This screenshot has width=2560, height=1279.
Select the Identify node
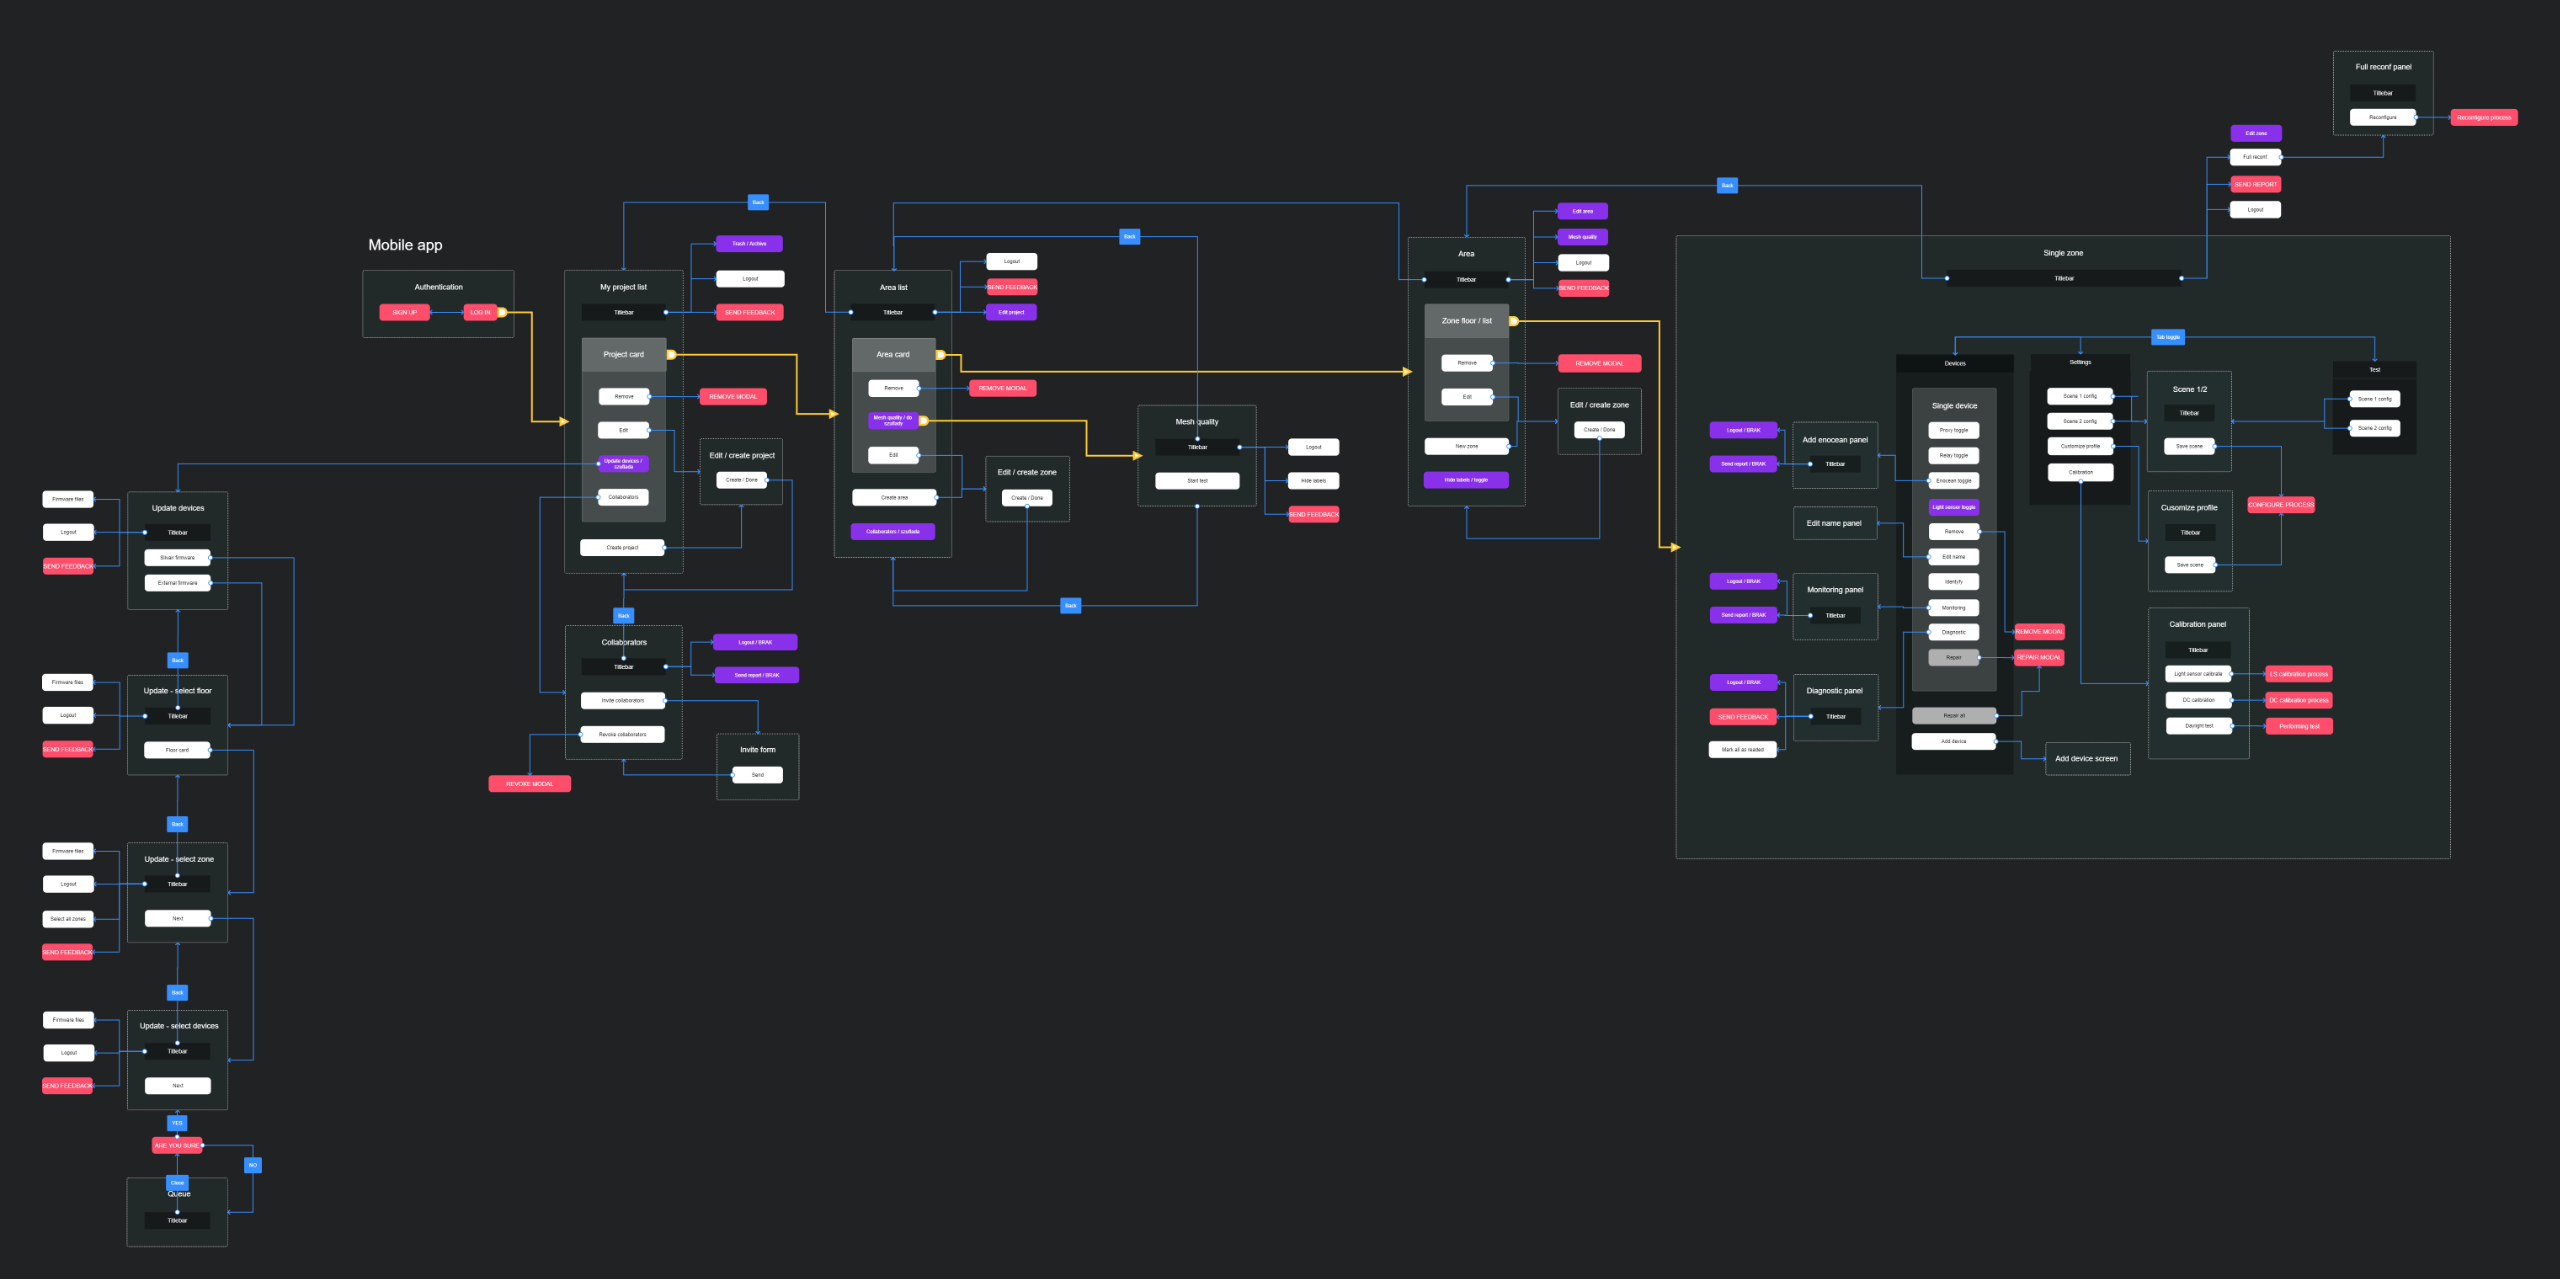(1954, 582)
